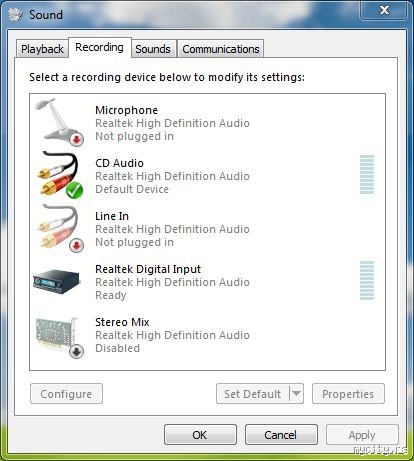Click the CD Audio RCA cable icon
This screenshot has height=461, width=414.
click(x=59, y=175)
